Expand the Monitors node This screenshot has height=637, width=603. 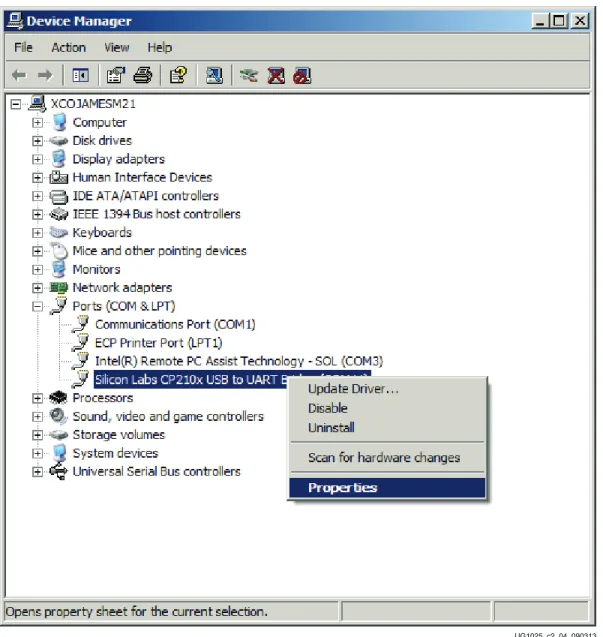pos(37,269)
